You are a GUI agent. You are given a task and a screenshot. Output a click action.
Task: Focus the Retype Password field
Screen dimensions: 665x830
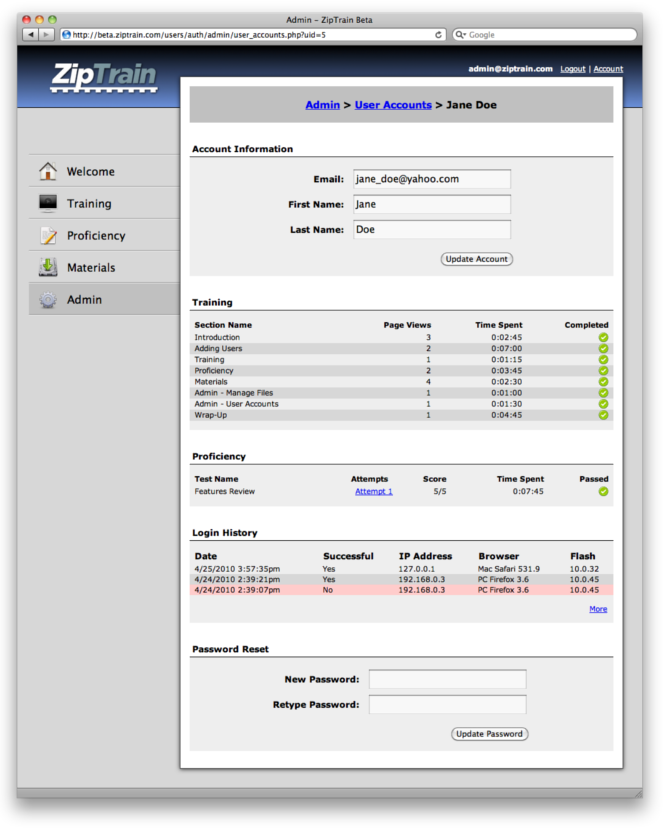(447, 705)
